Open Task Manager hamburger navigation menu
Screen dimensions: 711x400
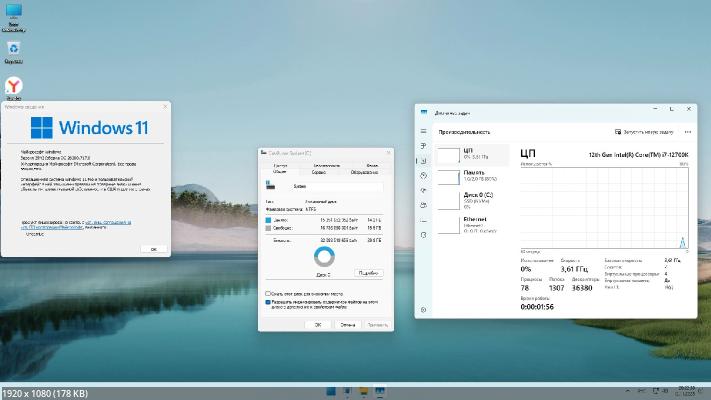coord(424,131)
